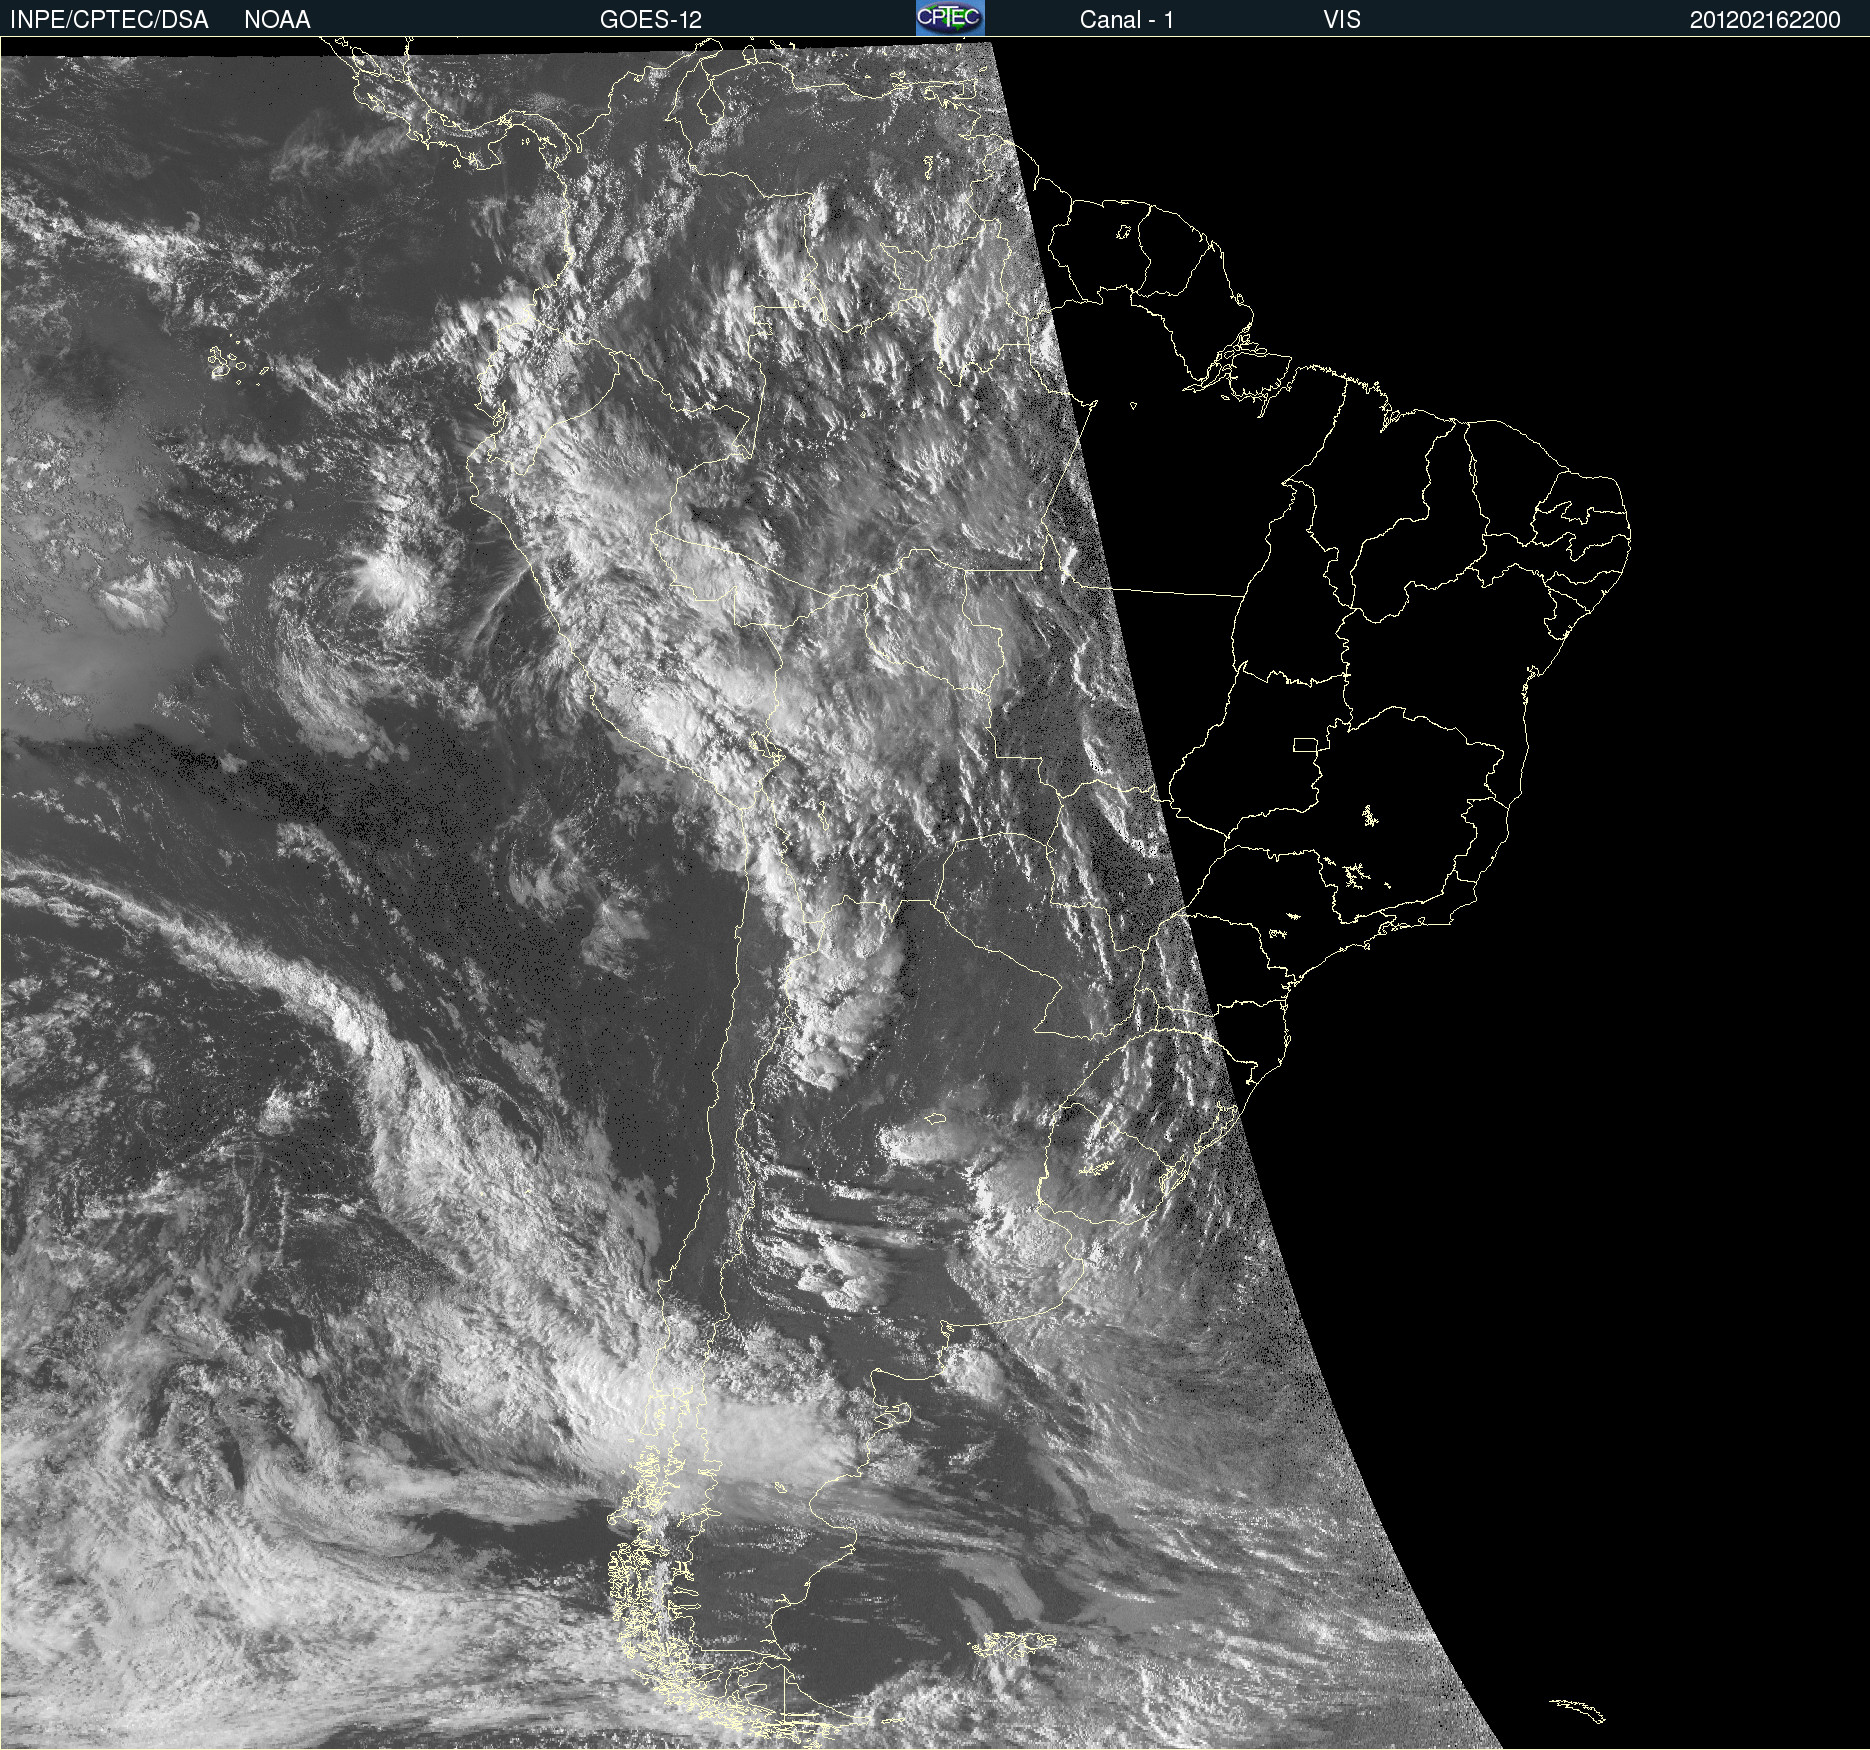
Task: Click the GOES-12 satellite label
Action: (x=651, y=20)
